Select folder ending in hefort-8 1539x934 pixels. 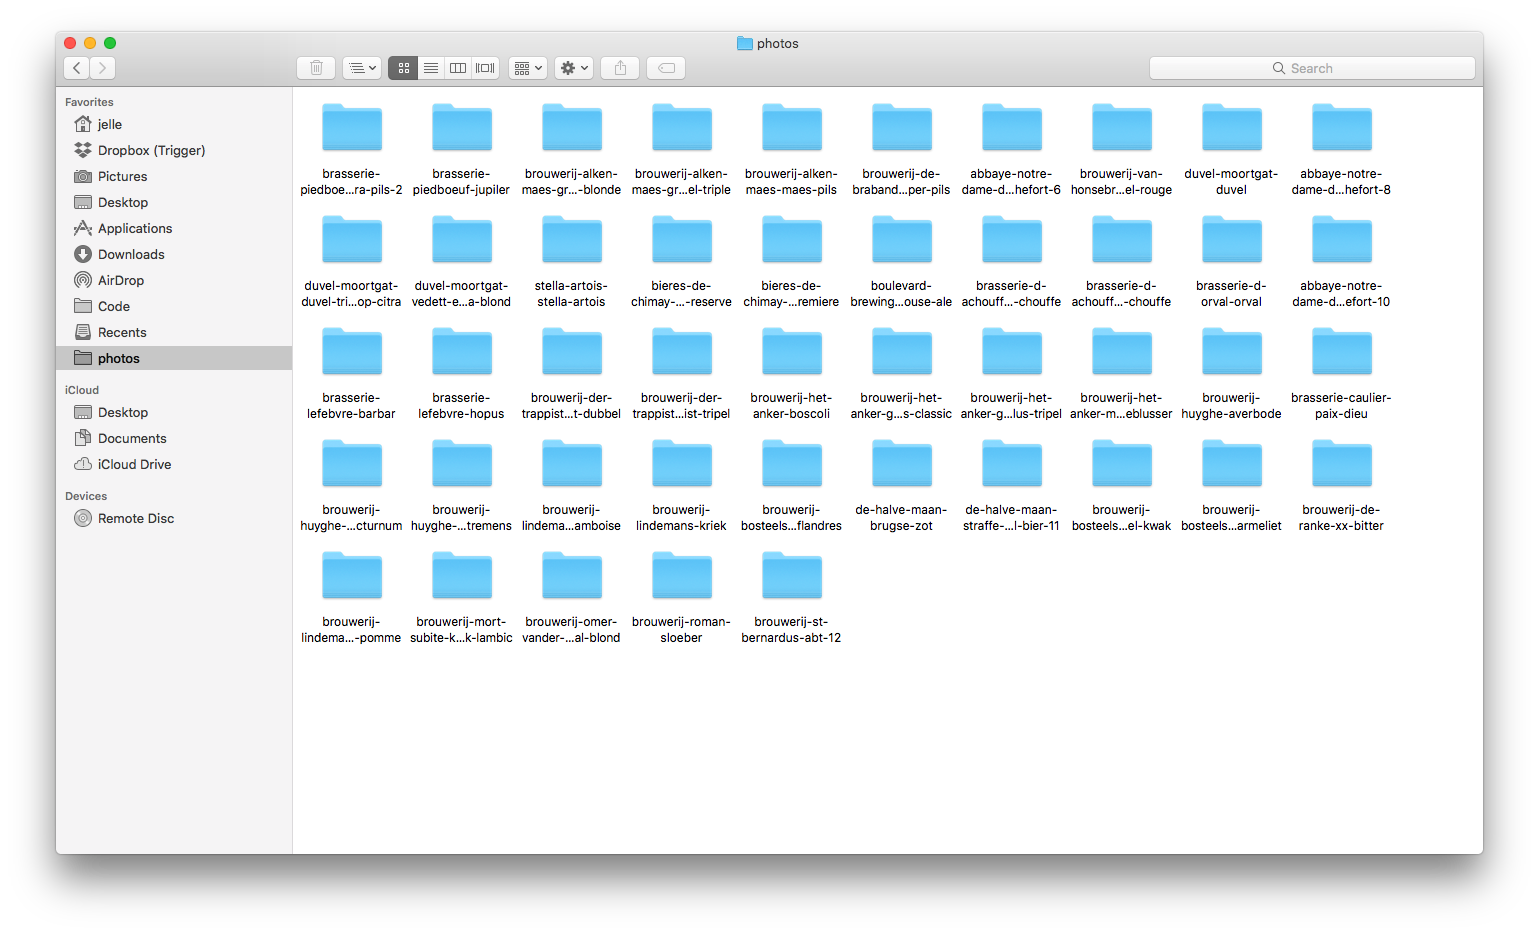click(x=1341, y=129)
